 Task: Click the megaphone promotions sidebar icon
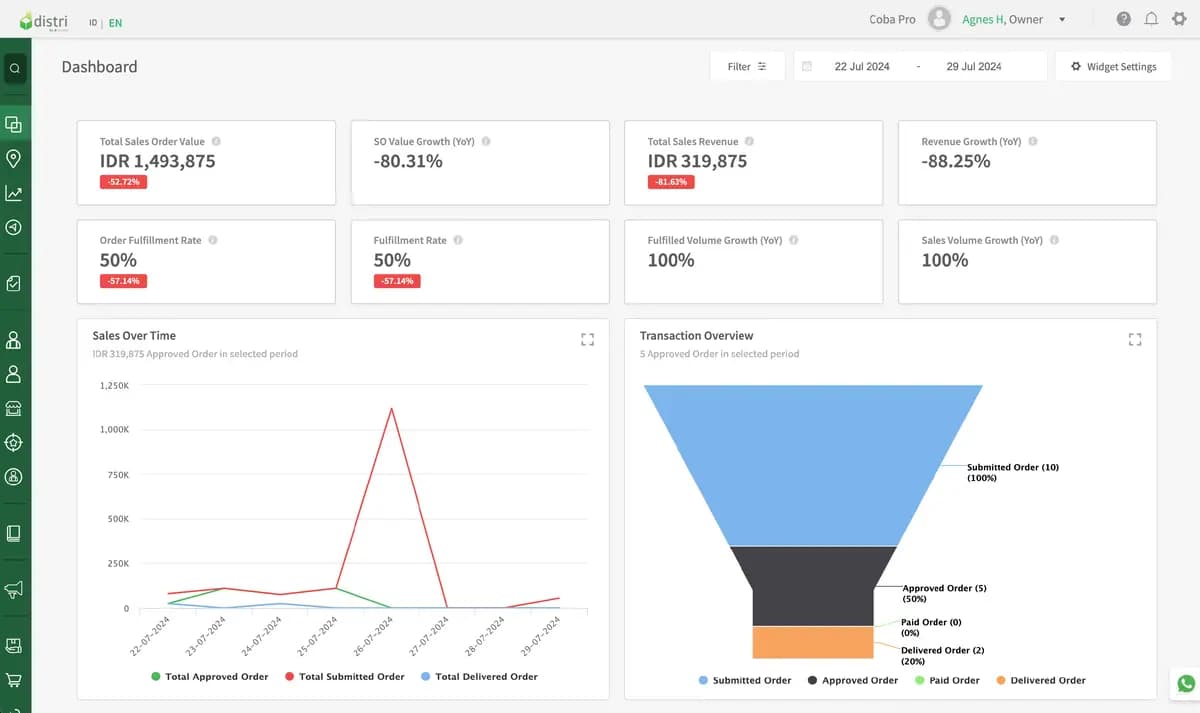point(14,590)
